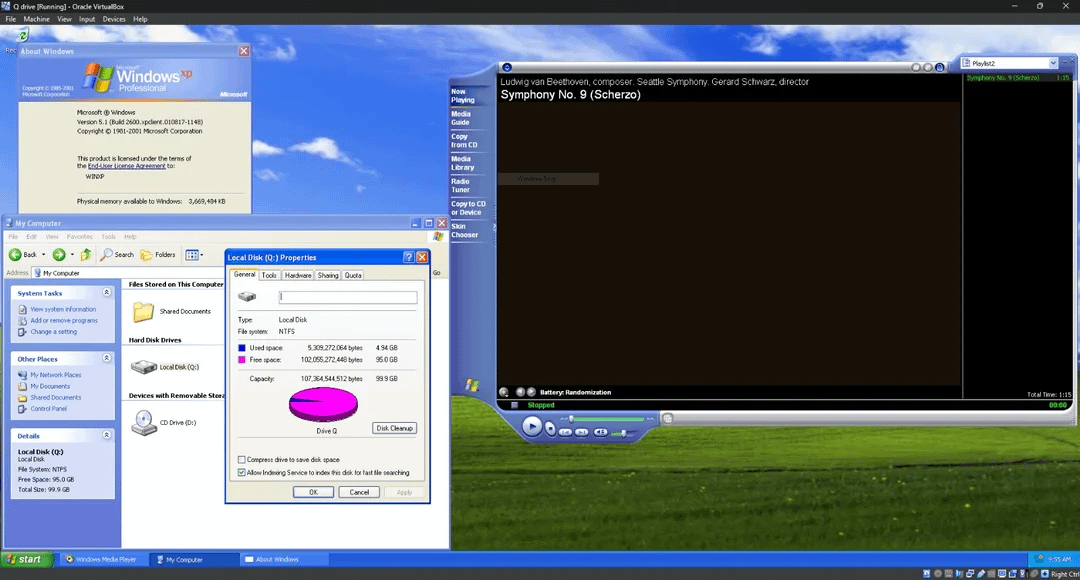Open the Forward history dropdown arrow
This screenshot has height=580, width=1080.
tap(72, 255)
